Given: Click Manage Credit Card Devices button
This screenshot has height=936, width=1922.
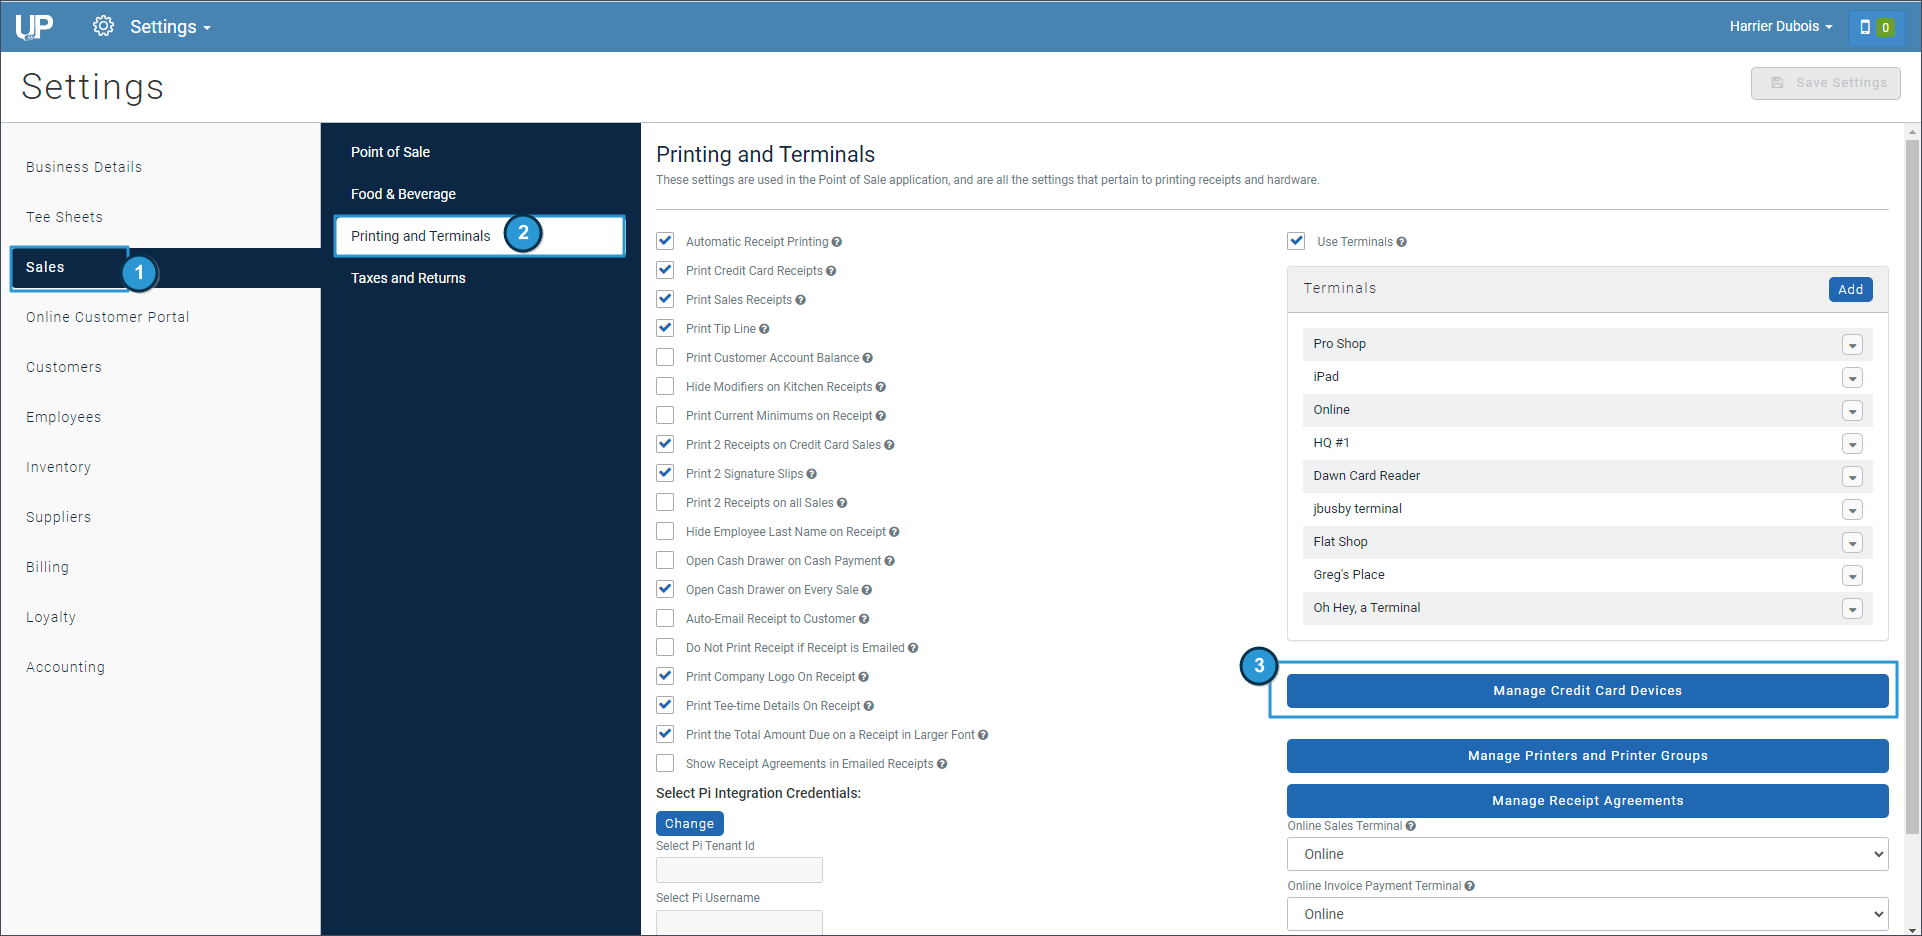Looking at the screenshot, I should [1587, 691].
